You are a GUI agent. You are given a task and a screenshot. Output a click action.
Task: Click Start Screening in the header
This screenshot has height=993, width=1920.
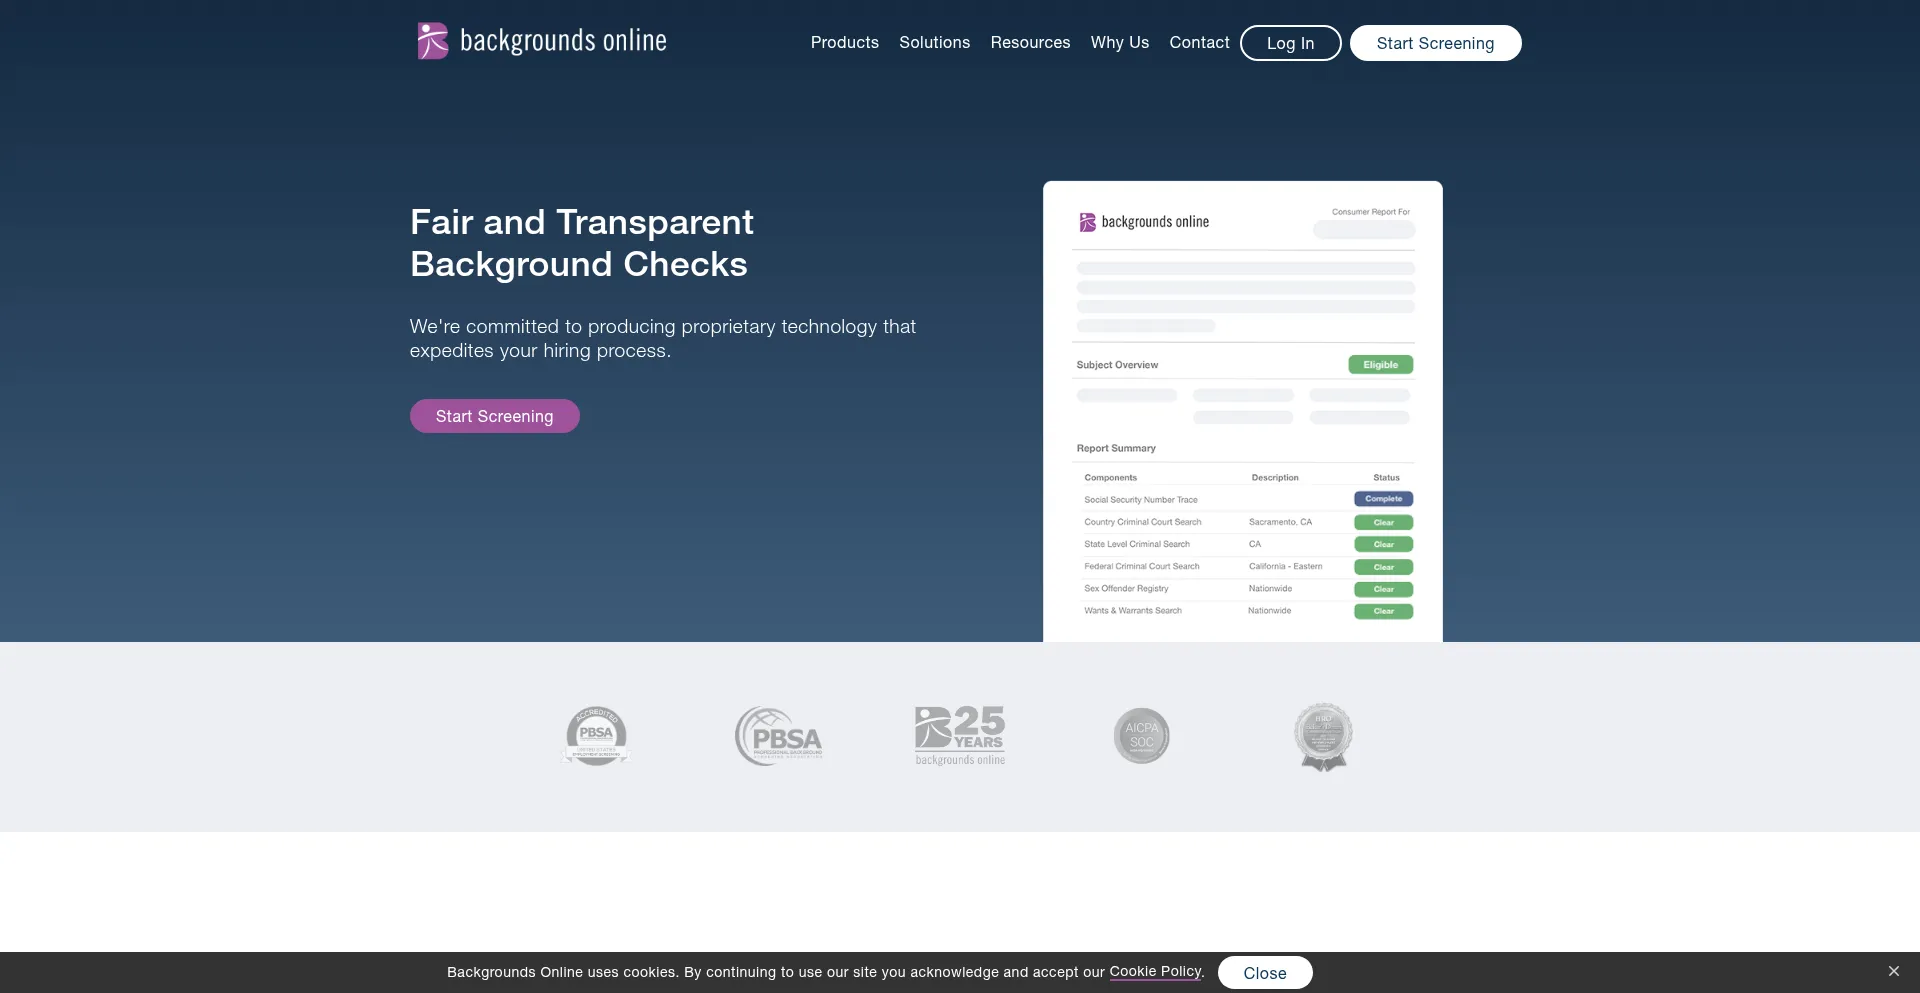(1435, 43)
